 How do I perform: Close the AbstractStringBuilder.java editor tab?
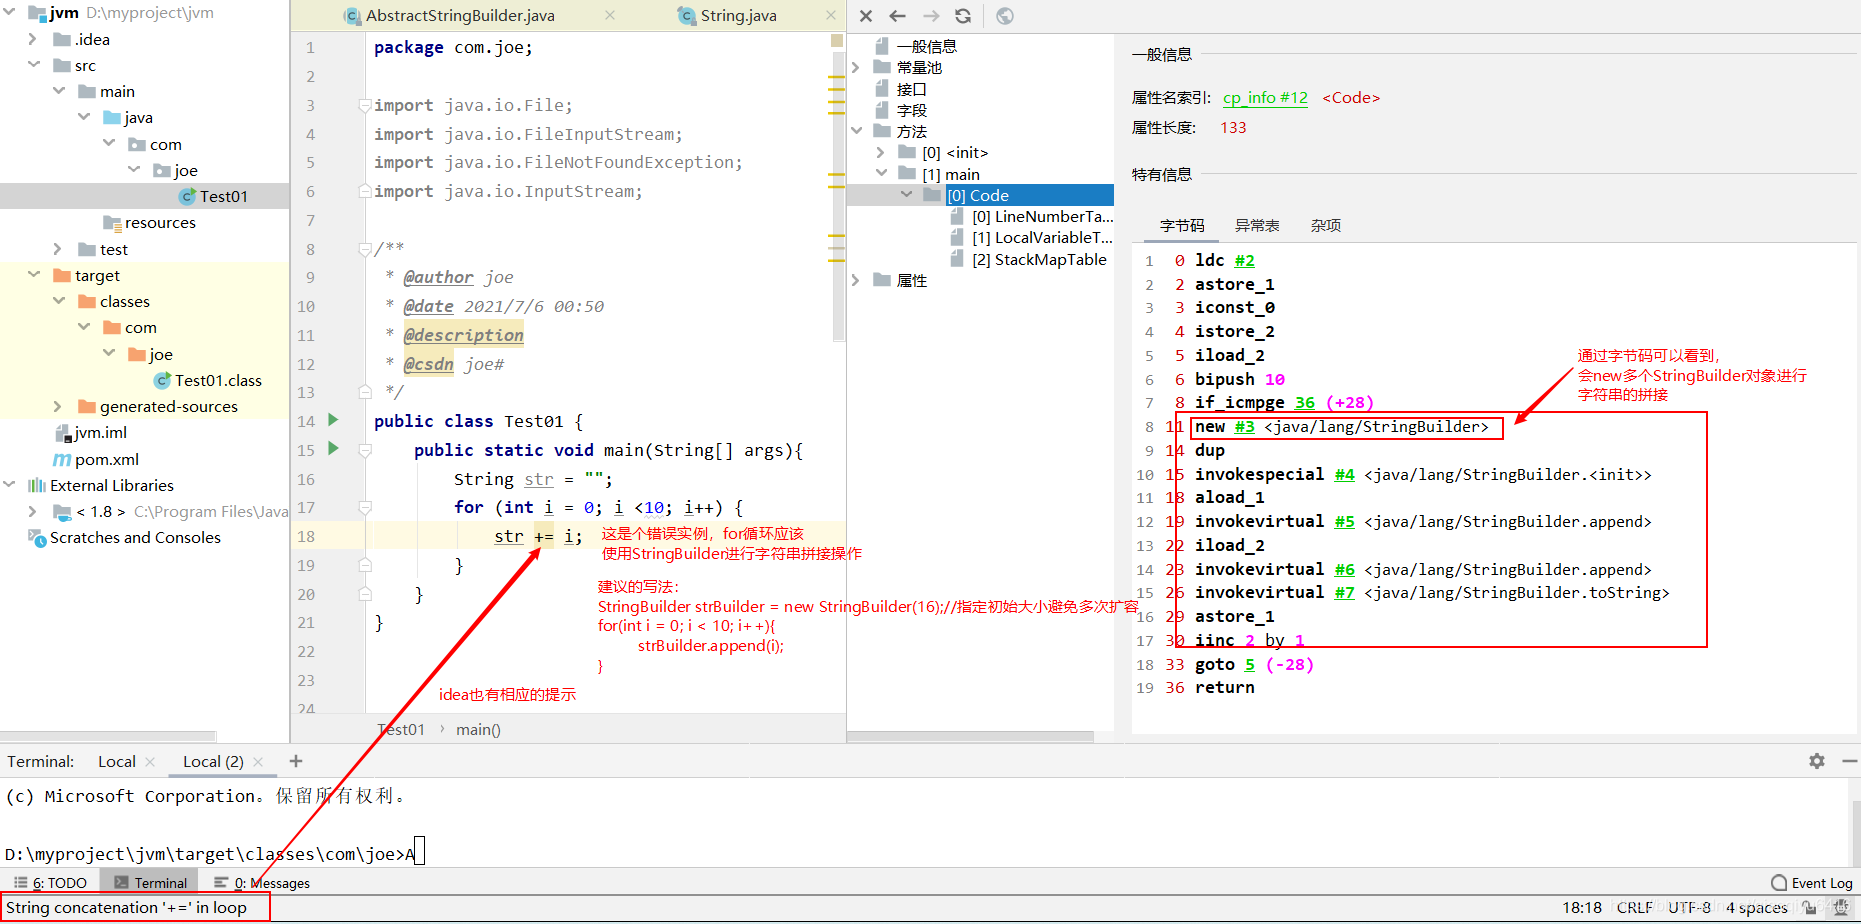tap(610, 15)
